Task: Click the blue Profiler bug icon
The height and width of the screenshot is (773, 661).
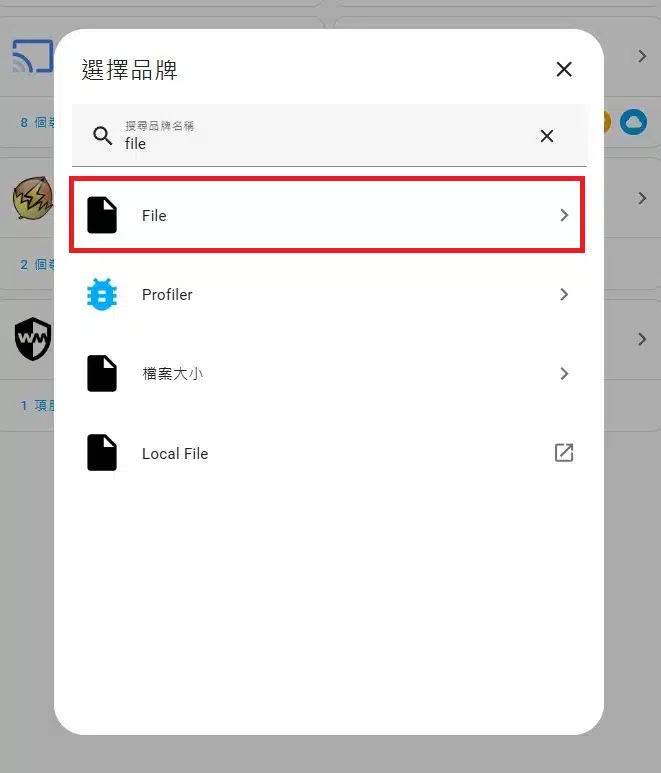Action: (102, 294)
